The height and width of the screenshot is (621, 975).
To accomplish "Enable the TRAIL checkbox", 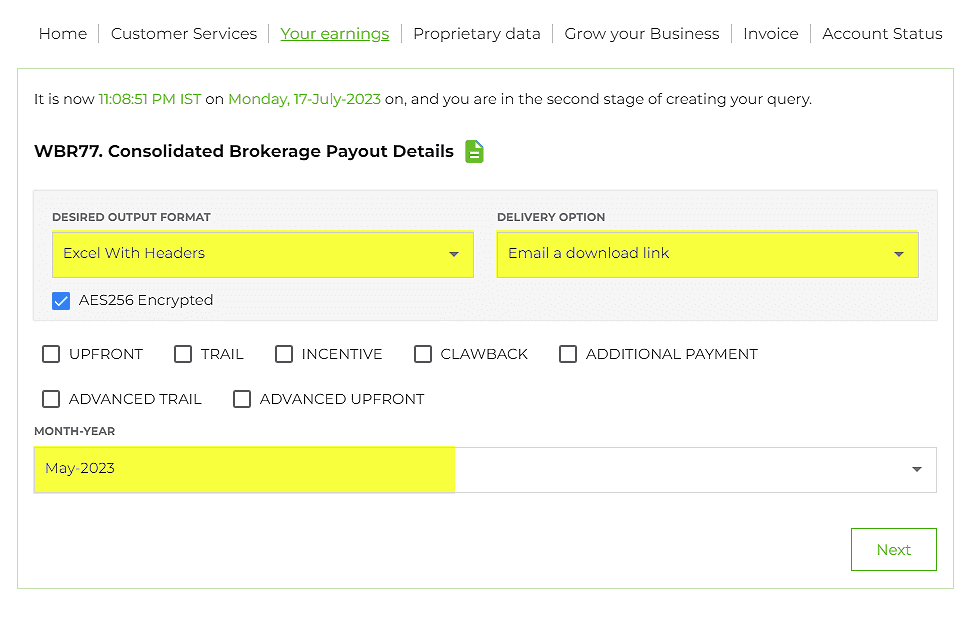I will tap(183, 354).
